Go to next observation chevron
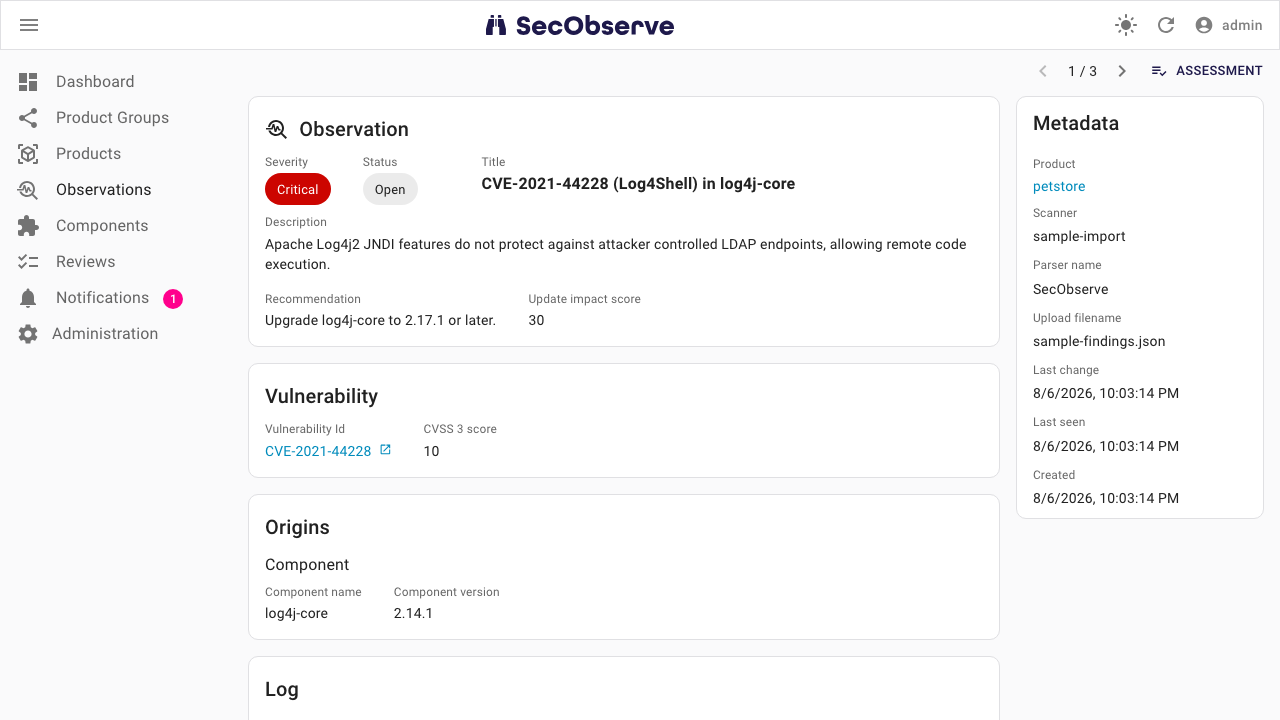The image size is (1280, 720). (1122, 71)
